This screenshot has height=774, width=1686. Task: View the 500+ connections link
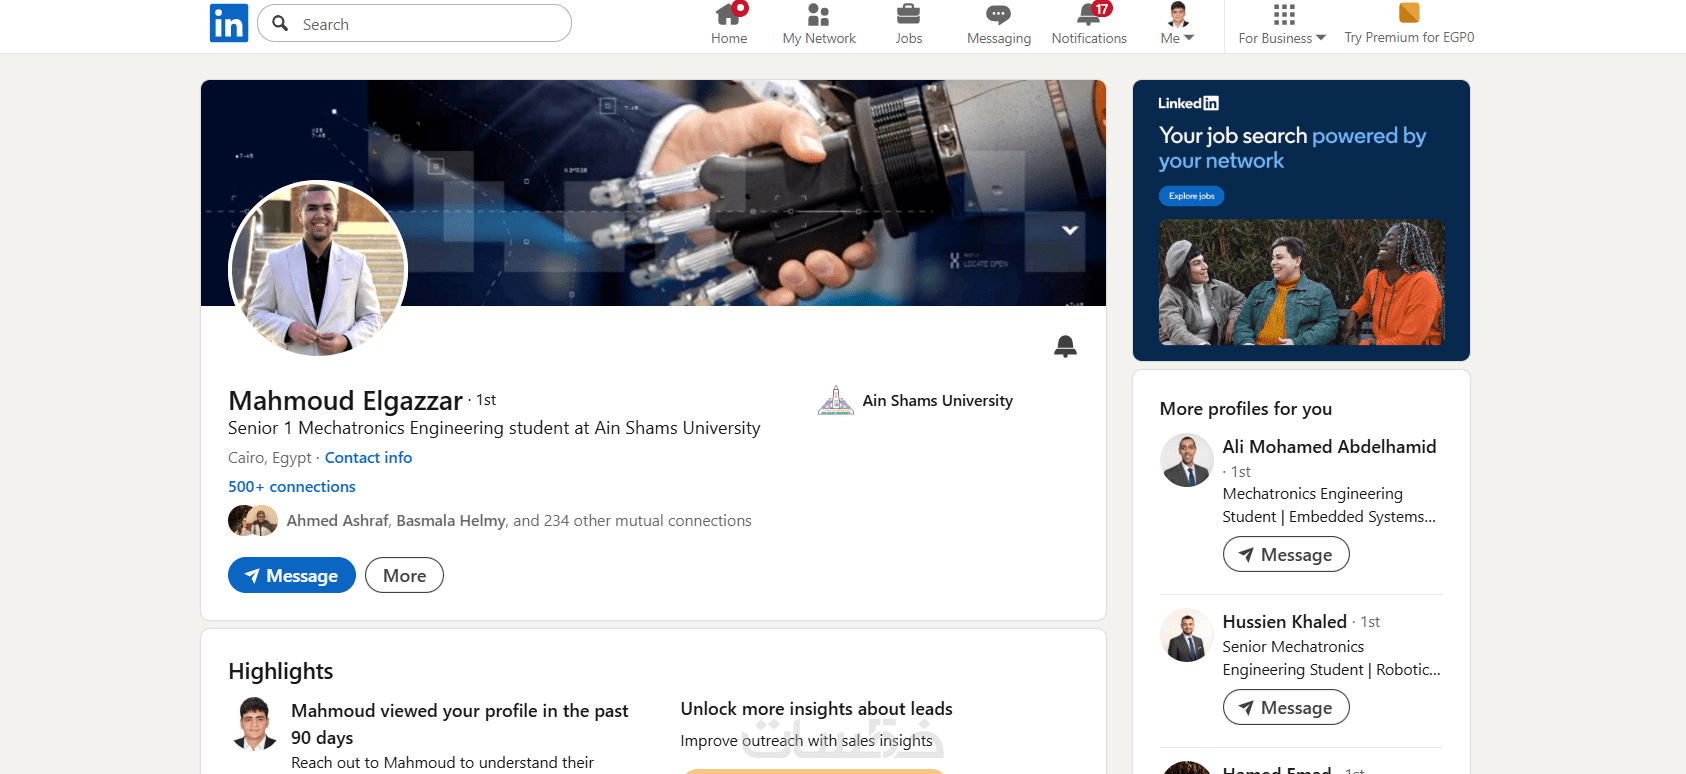(x=292, y=486)
